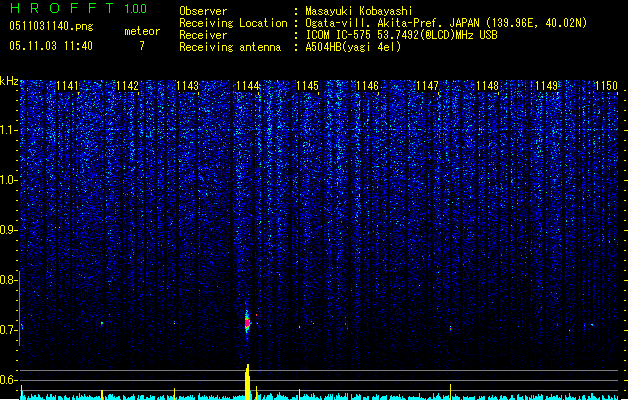629x400 pixels.
Task: Click time marker 1146
Action: click(367, 86)
